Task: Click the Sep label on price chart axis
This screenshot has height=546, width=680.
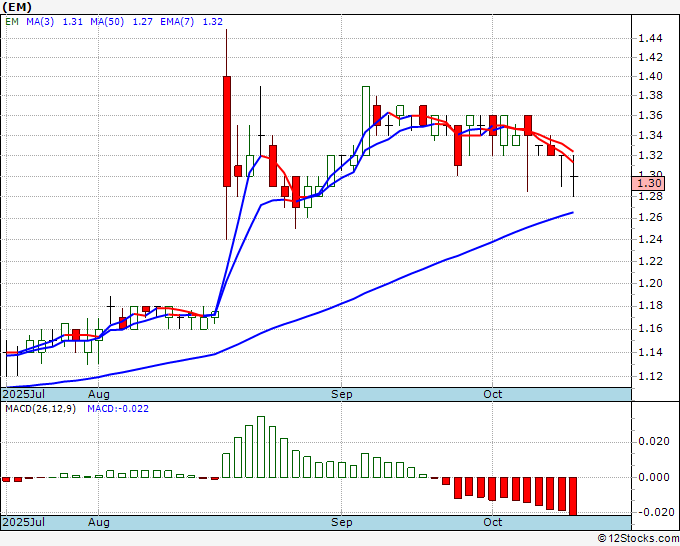Action: (342, 394)
